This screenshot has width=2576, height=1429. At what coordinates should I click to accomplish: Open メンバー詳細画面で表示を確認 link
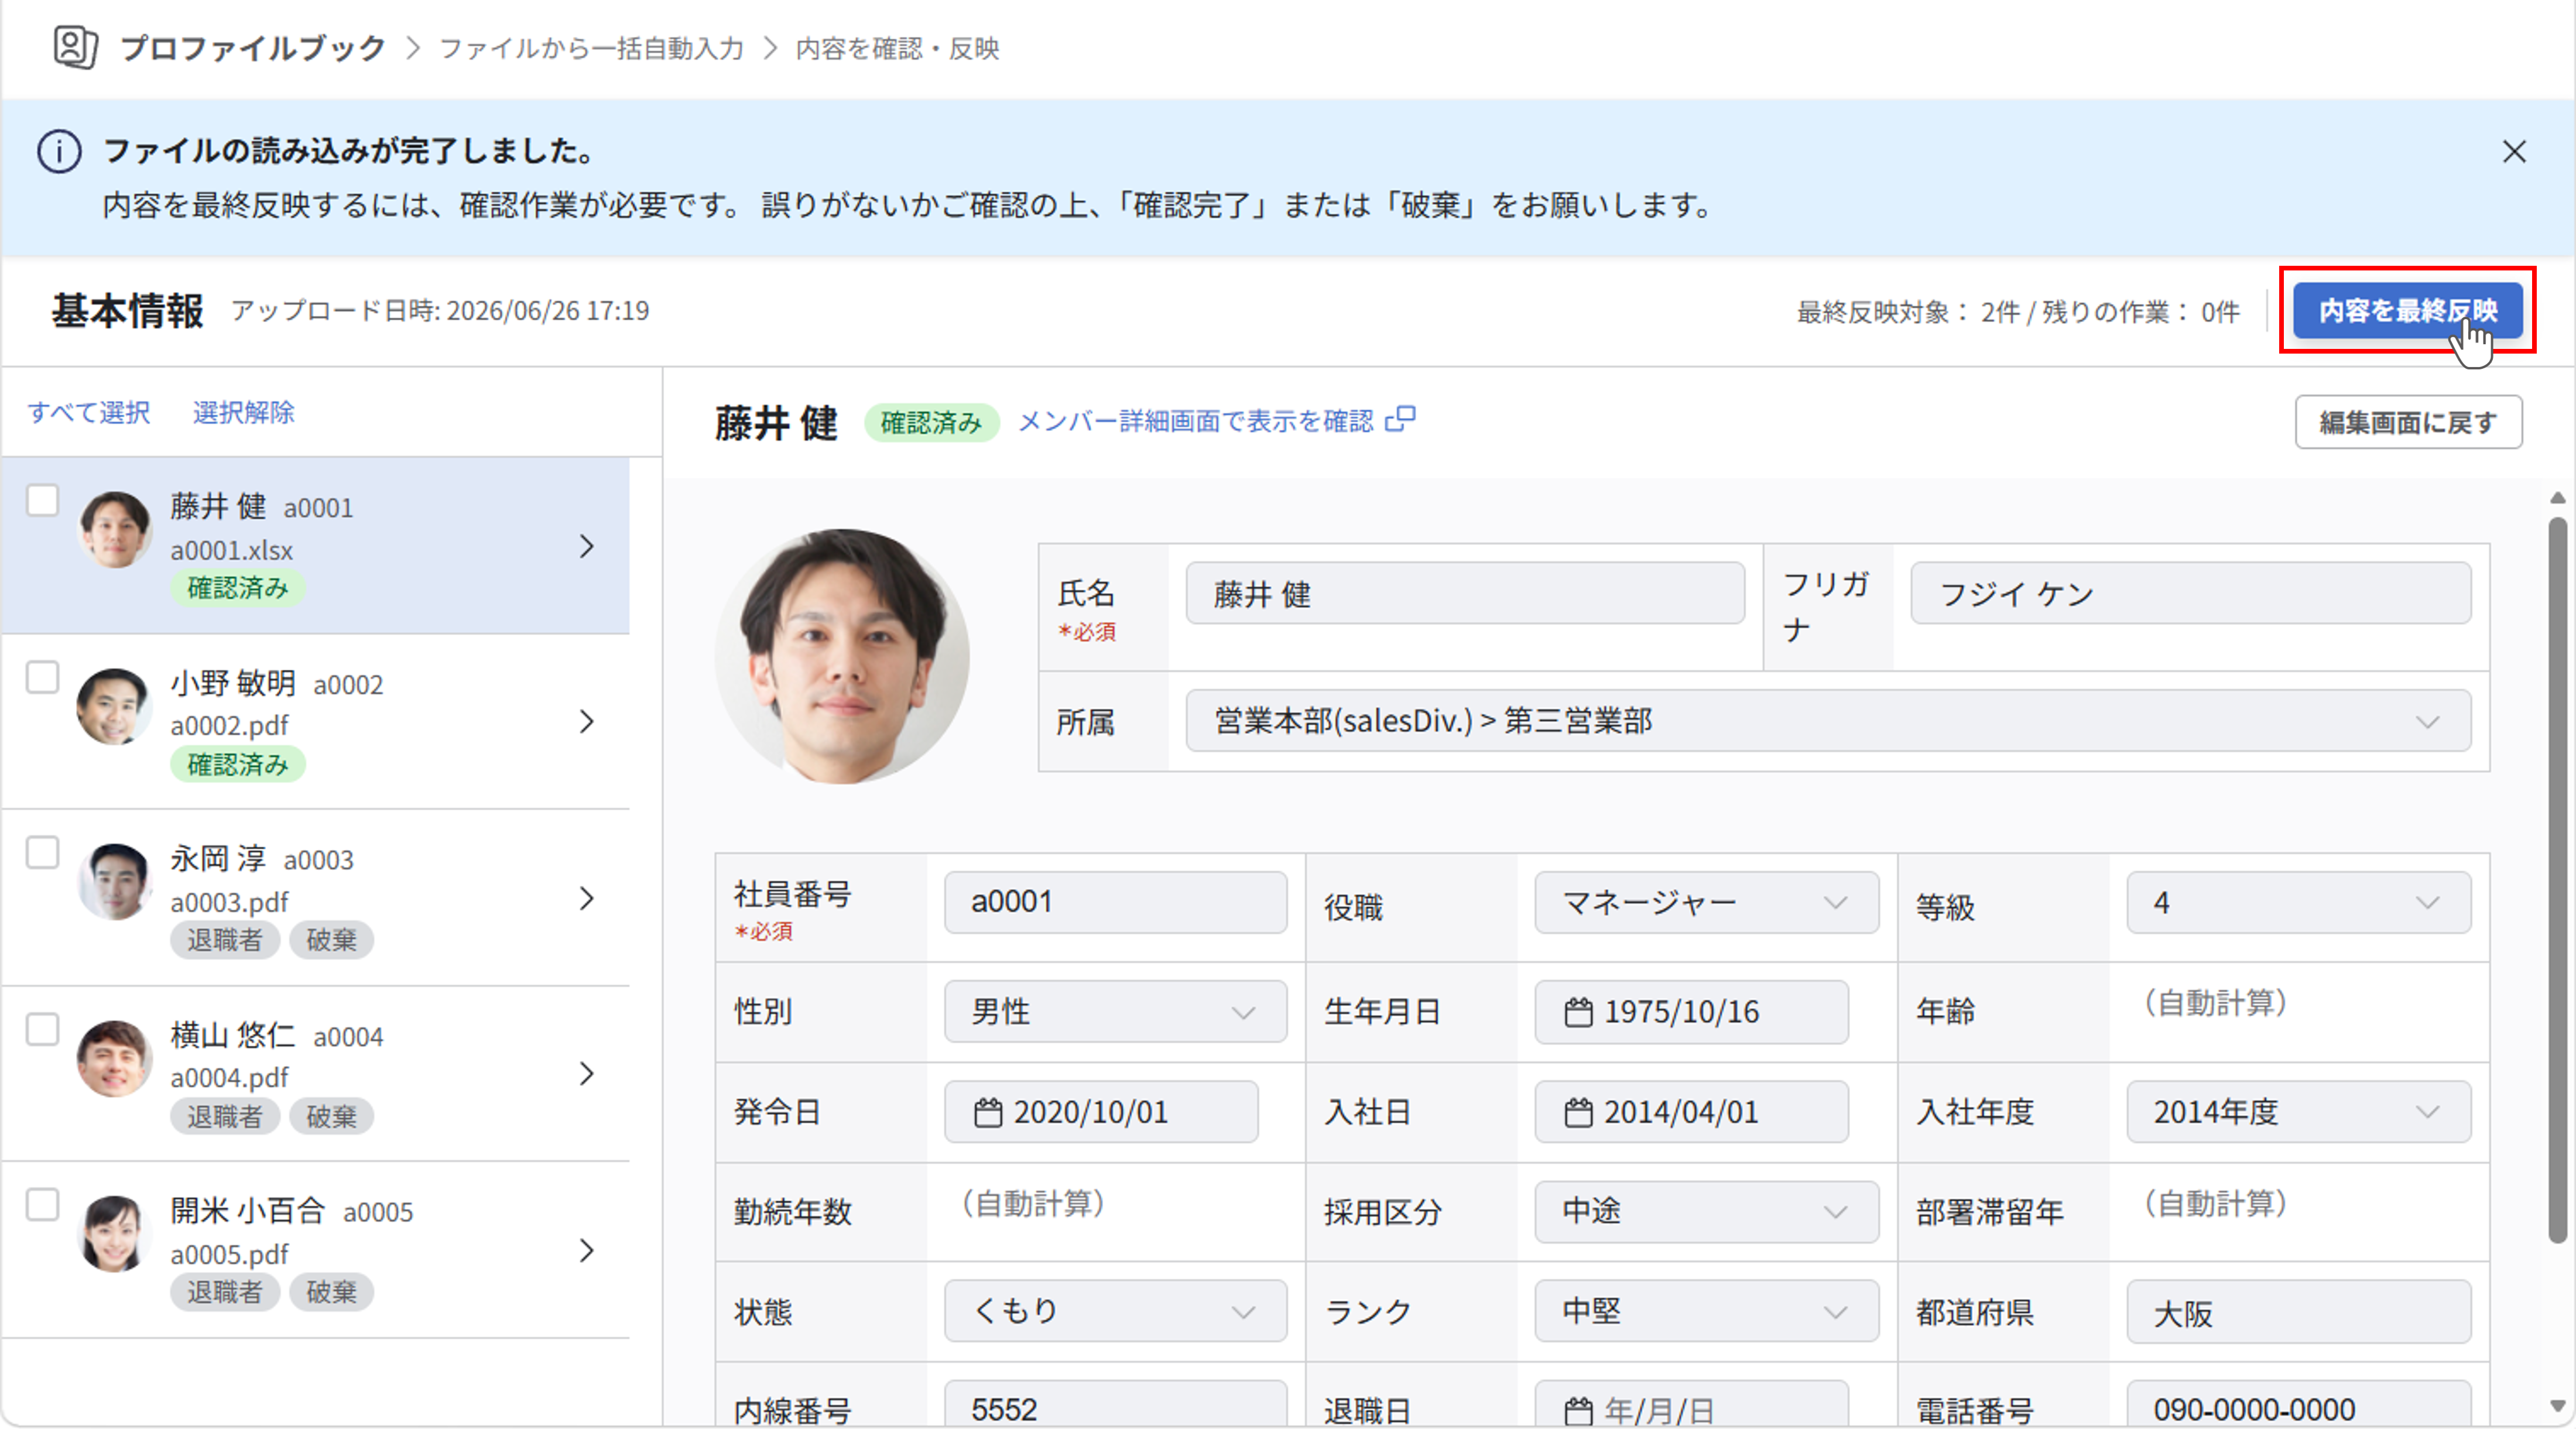(1196, 421)
